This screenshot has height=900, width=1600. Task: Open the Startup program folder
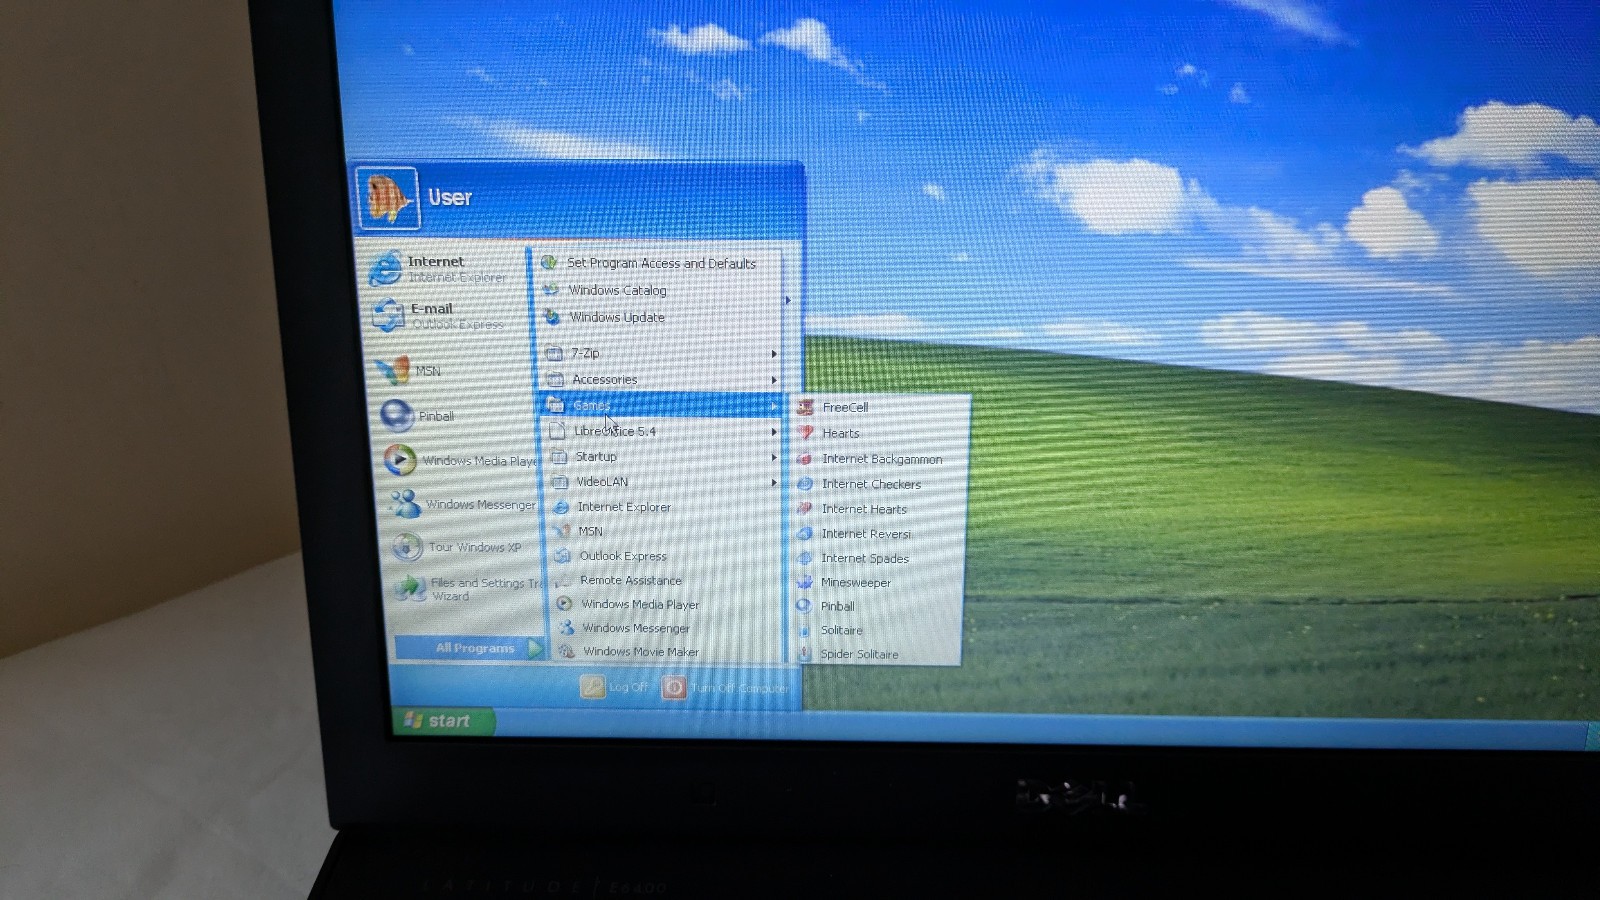point(664,457)
